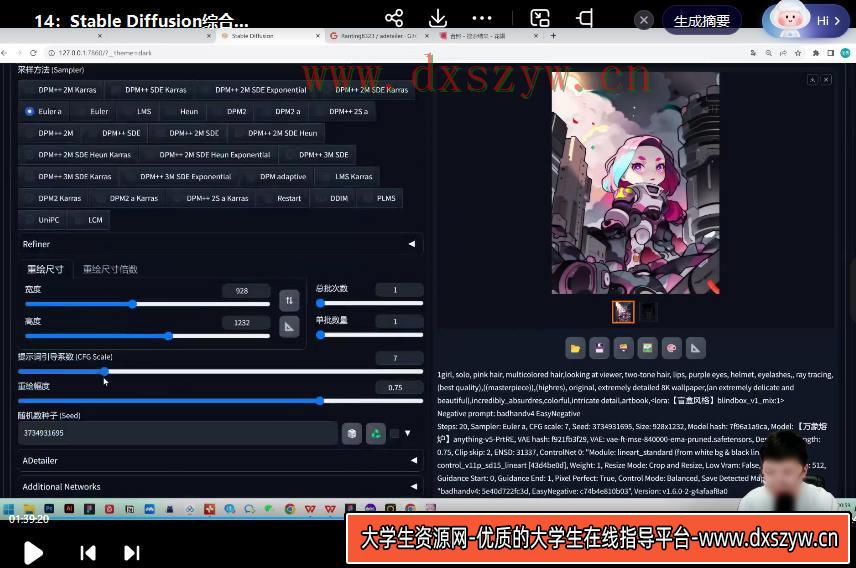Save zip archive icon below image

(x=623, y=348)
